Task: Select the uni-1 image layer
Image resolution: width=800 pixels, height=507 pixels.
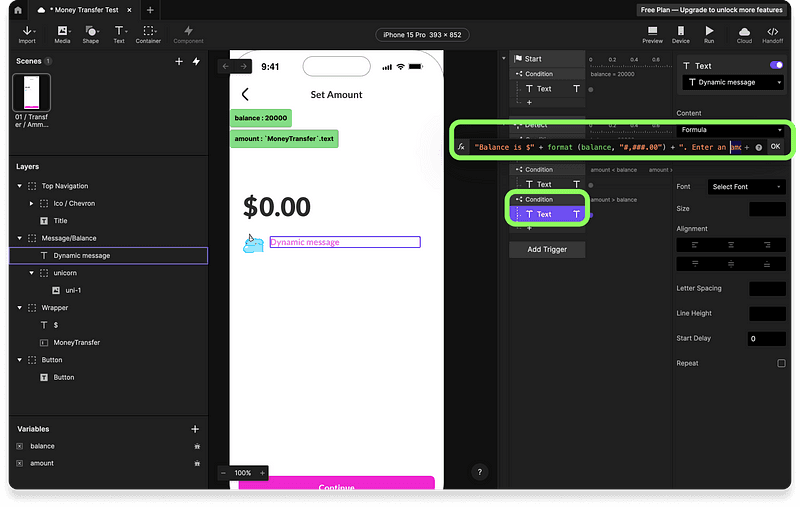Action: (x=109, y=290)
